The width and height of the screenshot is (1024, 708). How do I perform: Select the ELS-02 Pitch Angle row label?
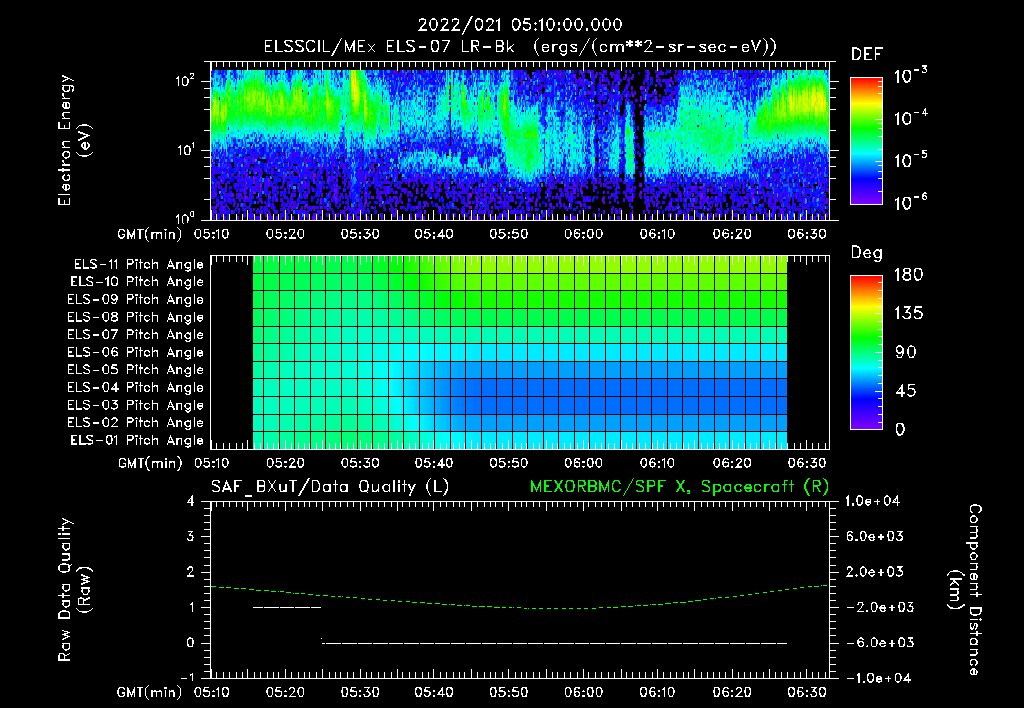click(136, 423)
